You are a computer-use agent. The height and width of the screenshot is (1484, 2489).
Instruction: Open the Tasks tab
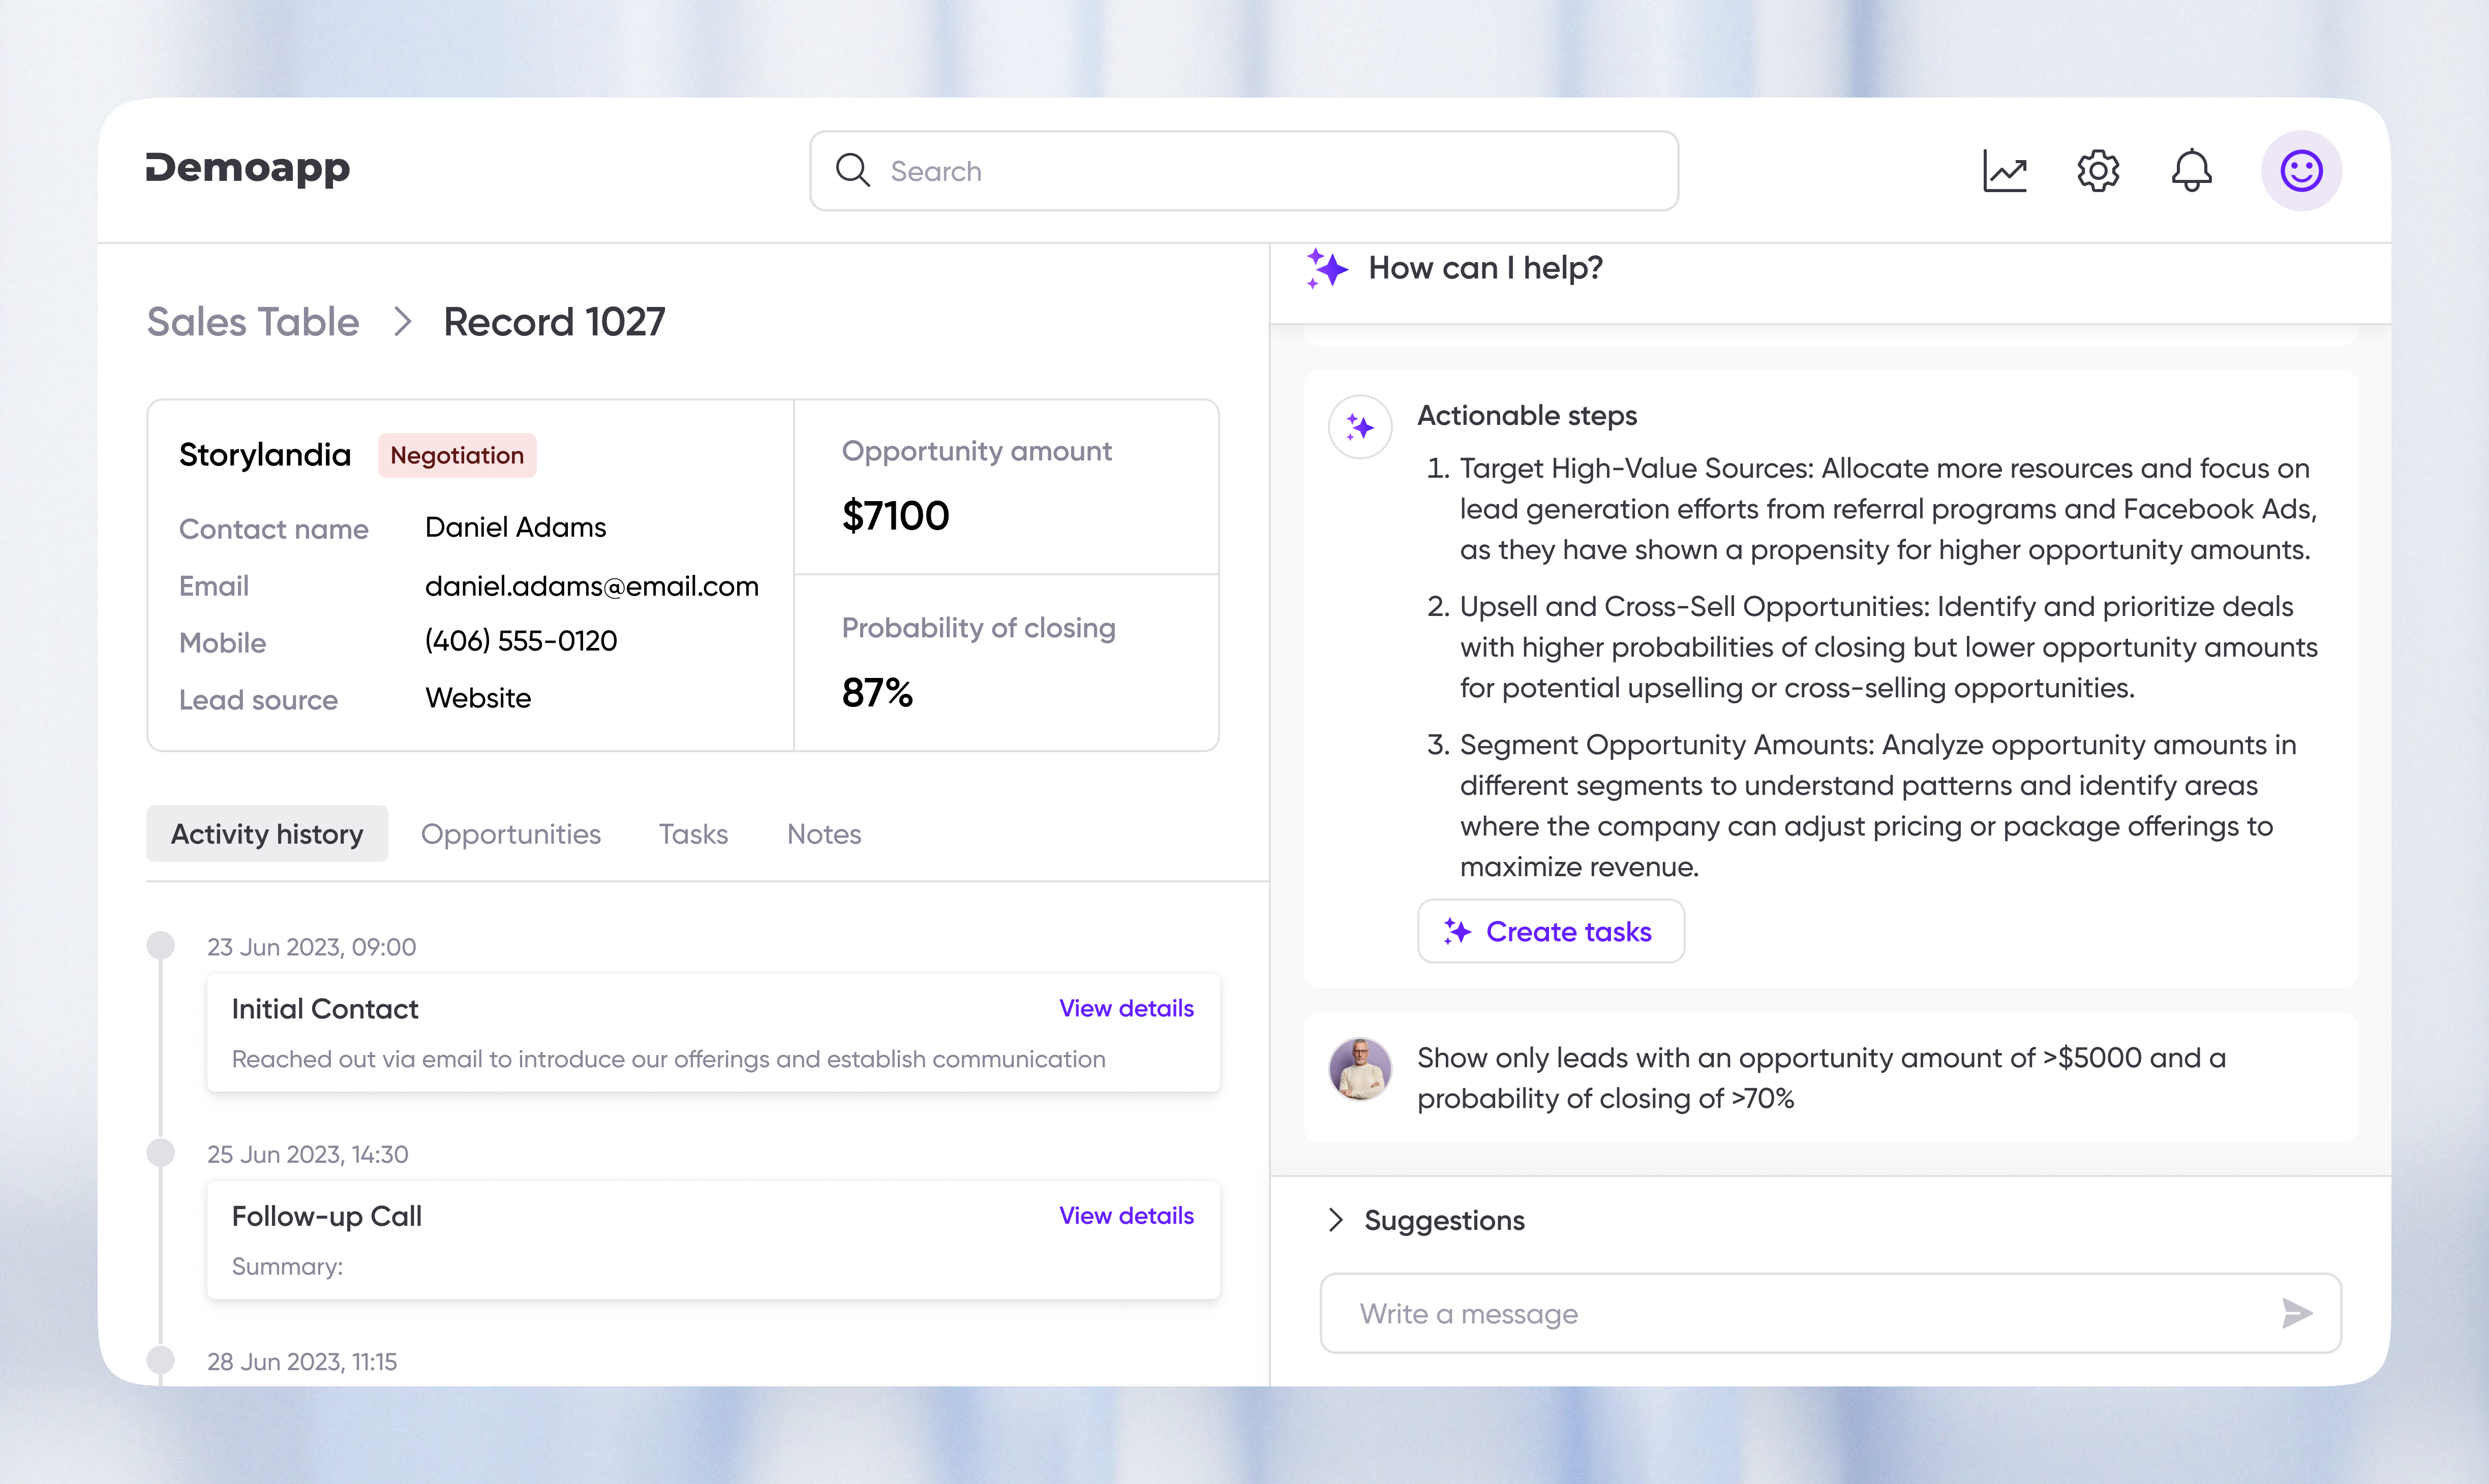693,834
